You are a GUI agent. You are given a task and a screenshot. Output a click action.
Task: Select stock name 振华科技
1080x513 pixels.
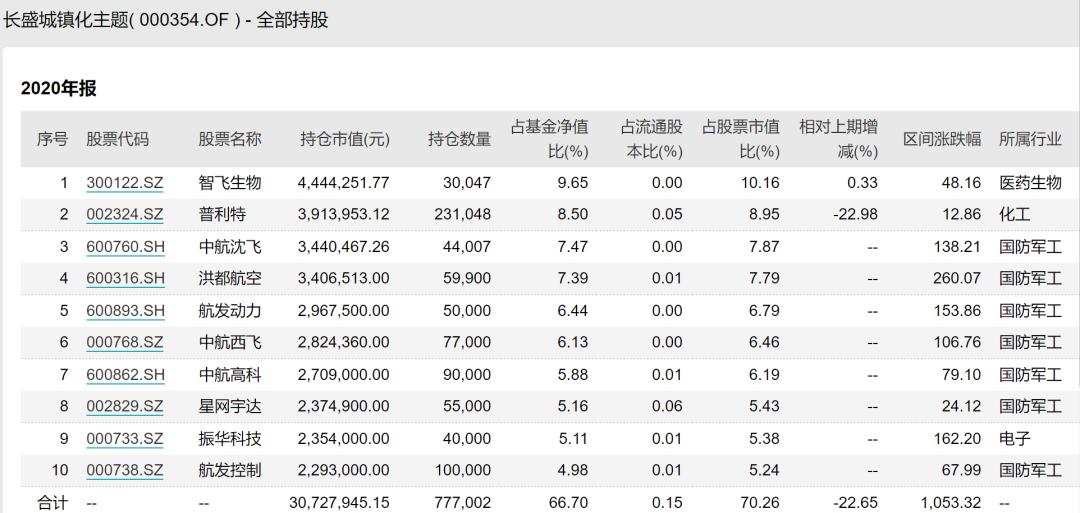[230, 439]
